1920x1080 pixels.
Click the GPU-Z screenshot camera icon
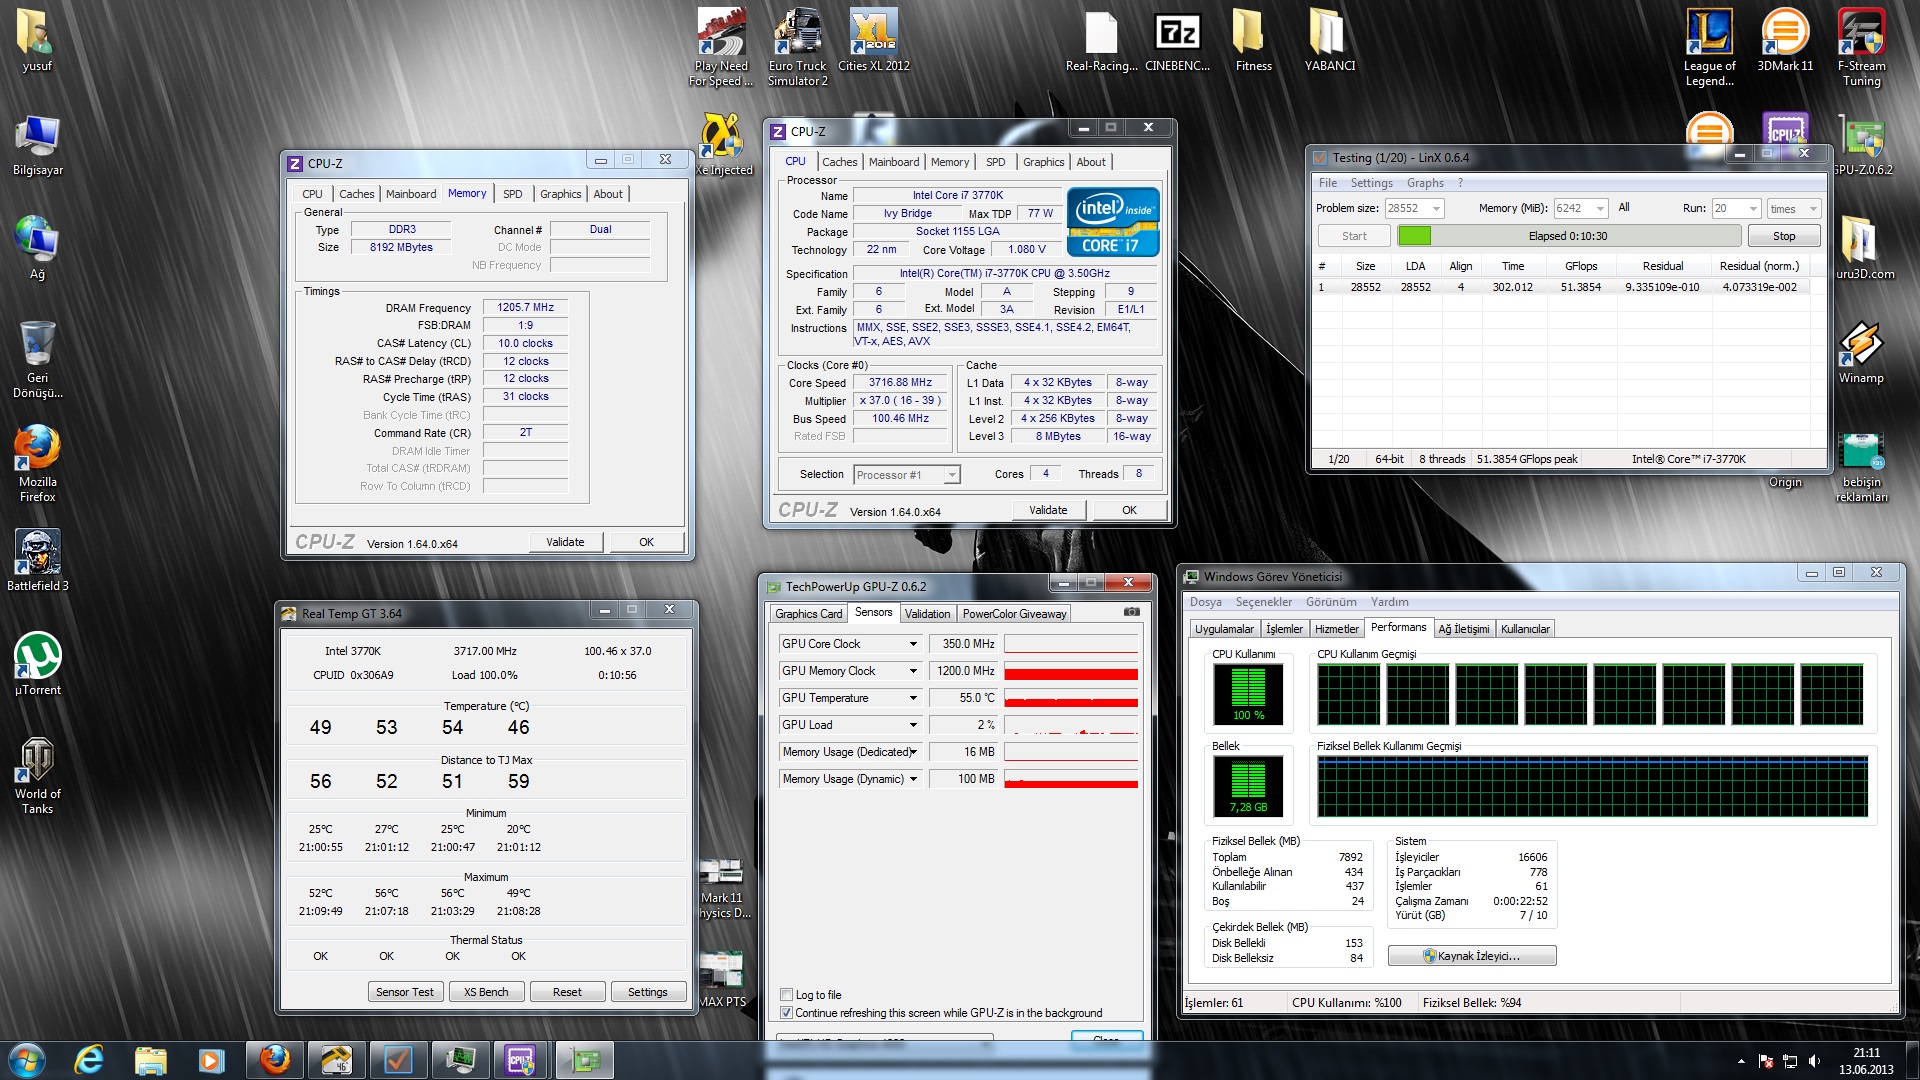click(x=1131, y=612)
